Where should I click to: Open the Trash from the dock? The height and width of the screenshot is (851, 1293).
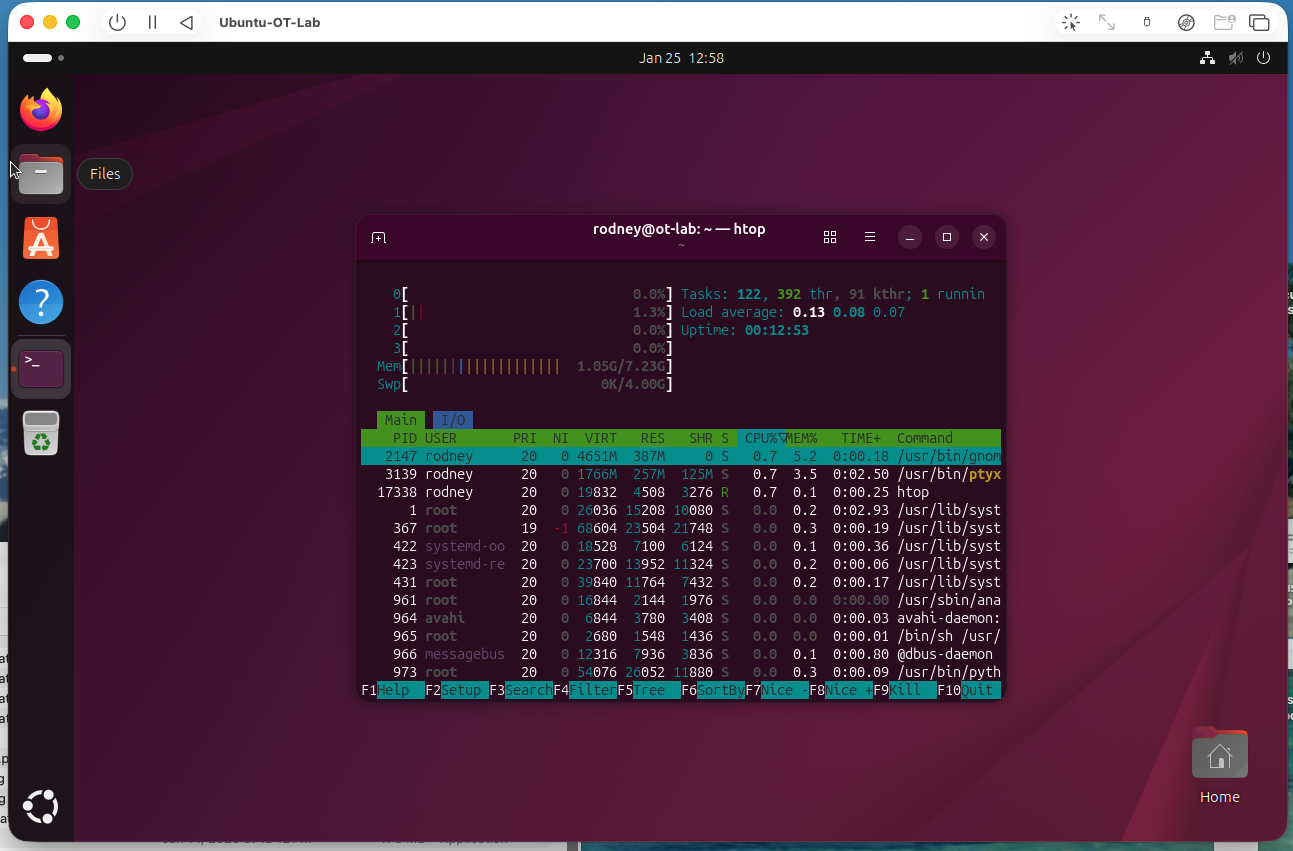(x=40, y=433)
